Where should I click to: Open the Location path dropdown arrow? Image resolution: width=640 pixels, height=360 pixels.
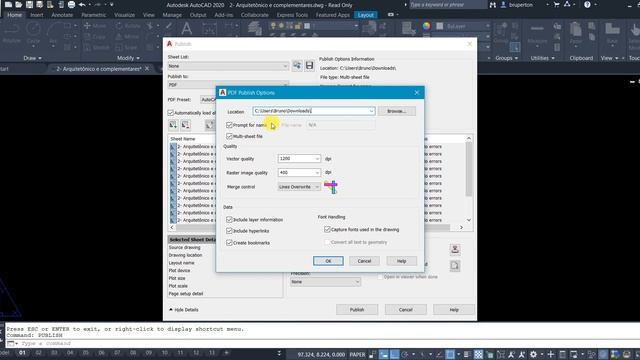click(371, 111)
